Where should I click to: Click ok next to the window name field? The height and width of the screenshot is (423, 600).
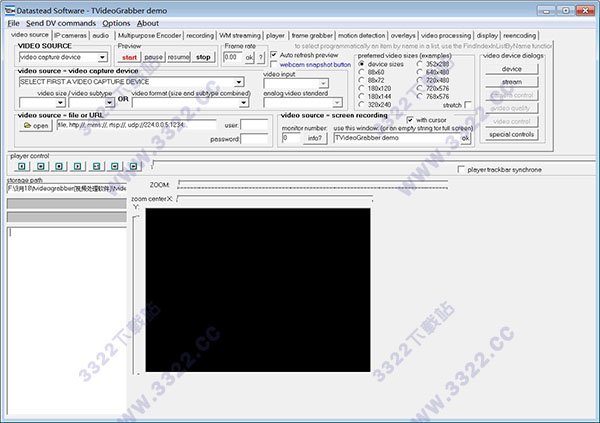tap(465, 138)
